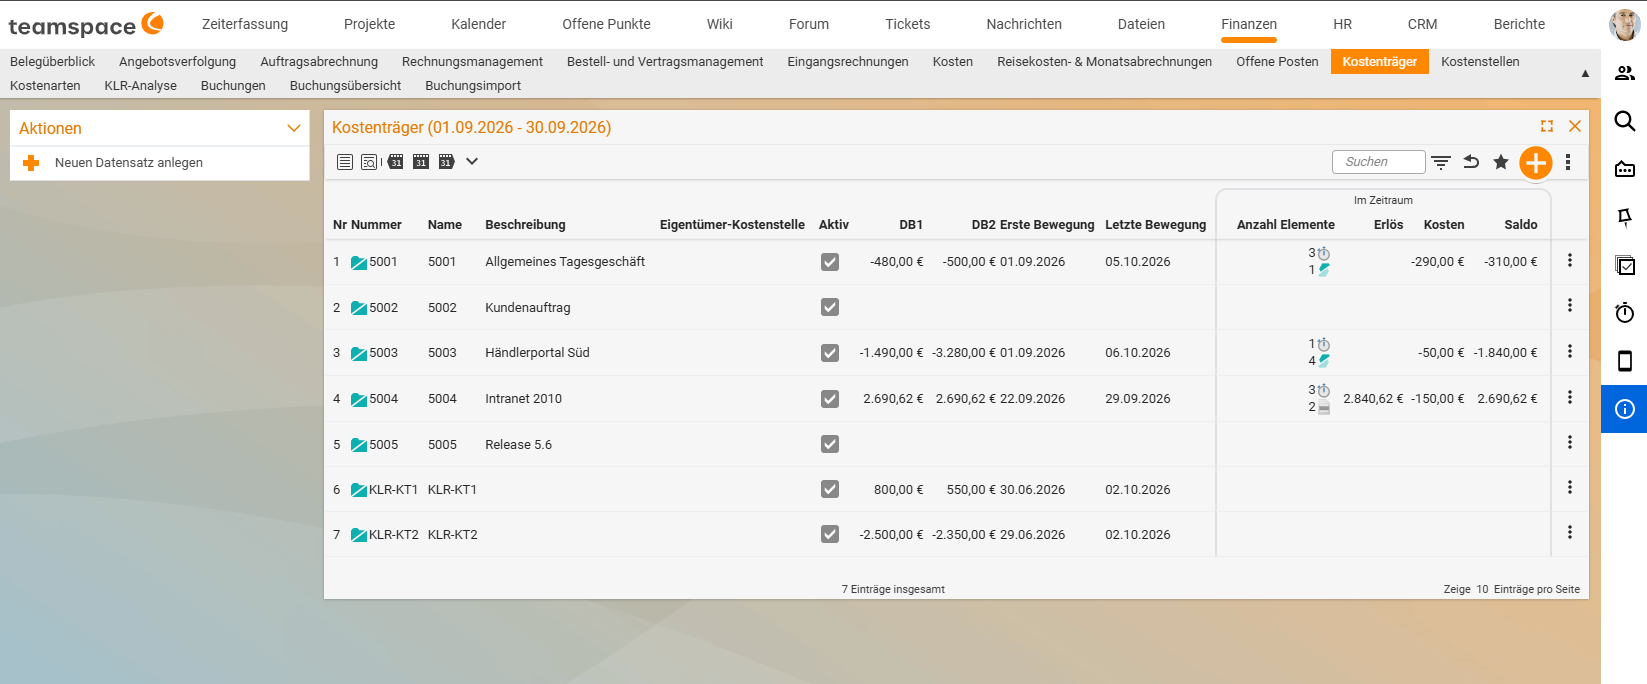Open the toolbar three-dot options menu
The height and width of the screenshot is (684, 1647).
pos(1568,162)
